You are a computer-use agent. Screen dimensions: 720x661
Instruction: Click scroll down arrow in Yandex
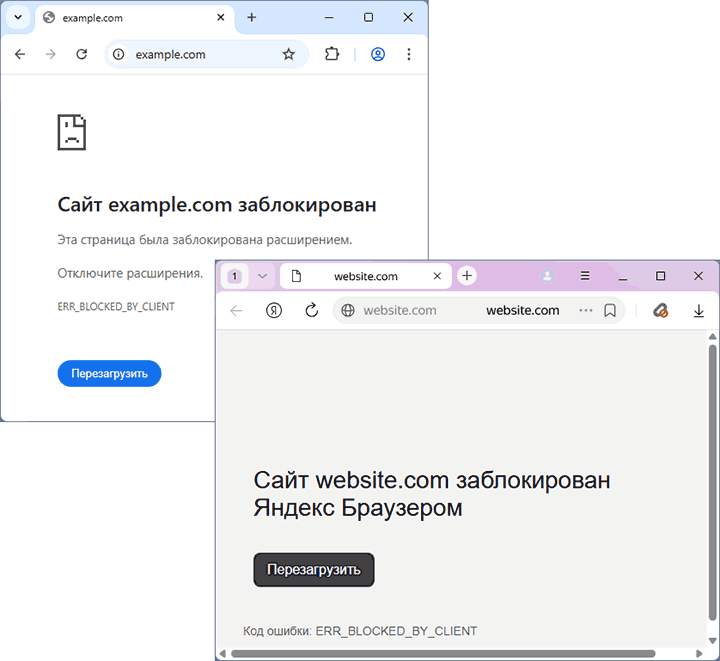(712, 640)
